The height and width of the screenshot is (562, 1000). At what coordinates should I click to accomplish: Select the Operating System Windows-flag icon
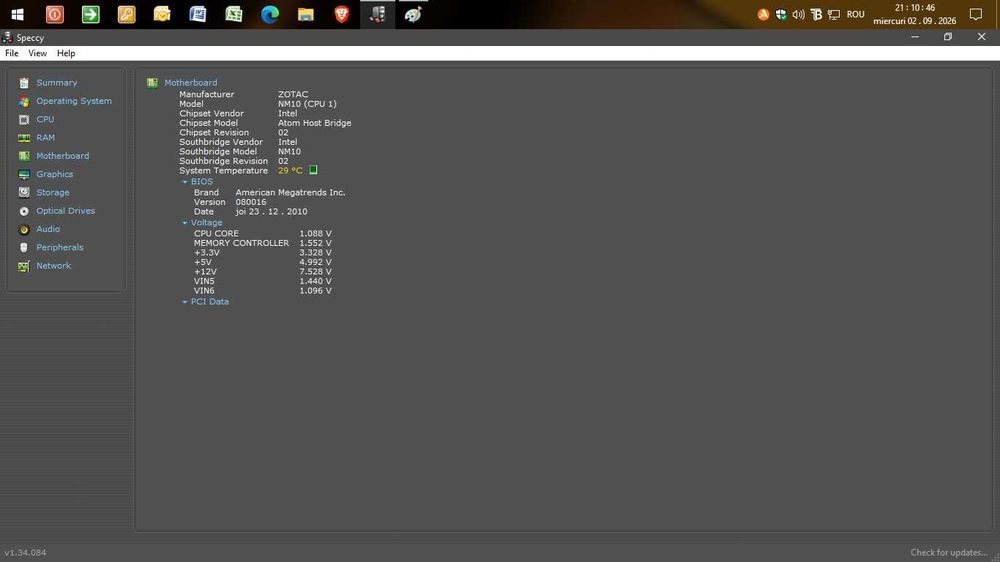point(24,101)
